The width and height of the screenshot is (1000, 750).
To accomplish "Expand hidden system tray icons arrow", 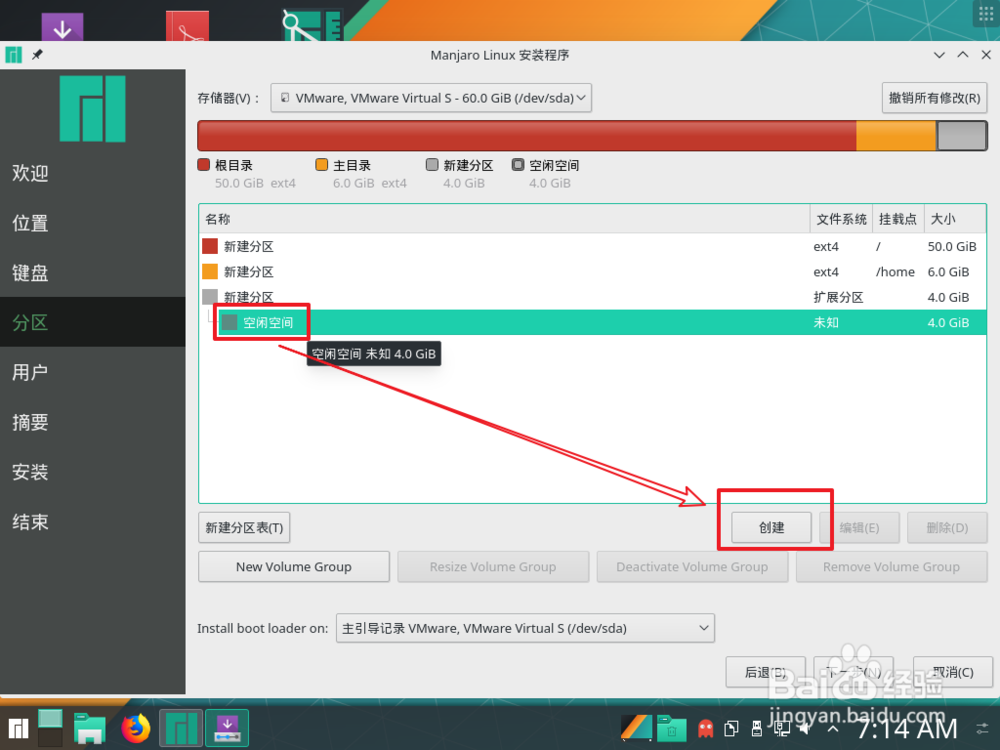I will (x=833, y=728).
